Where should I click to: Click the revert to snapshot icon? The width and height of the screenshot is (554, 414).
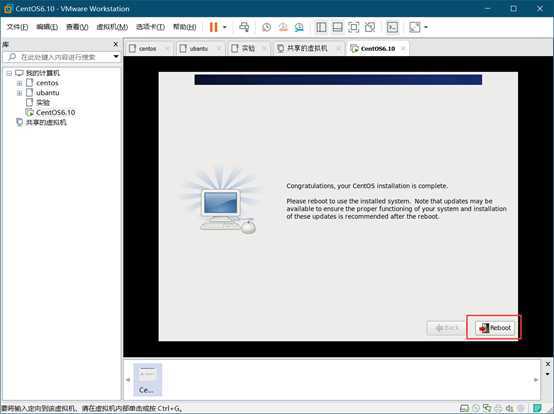[x=283, y=27]
